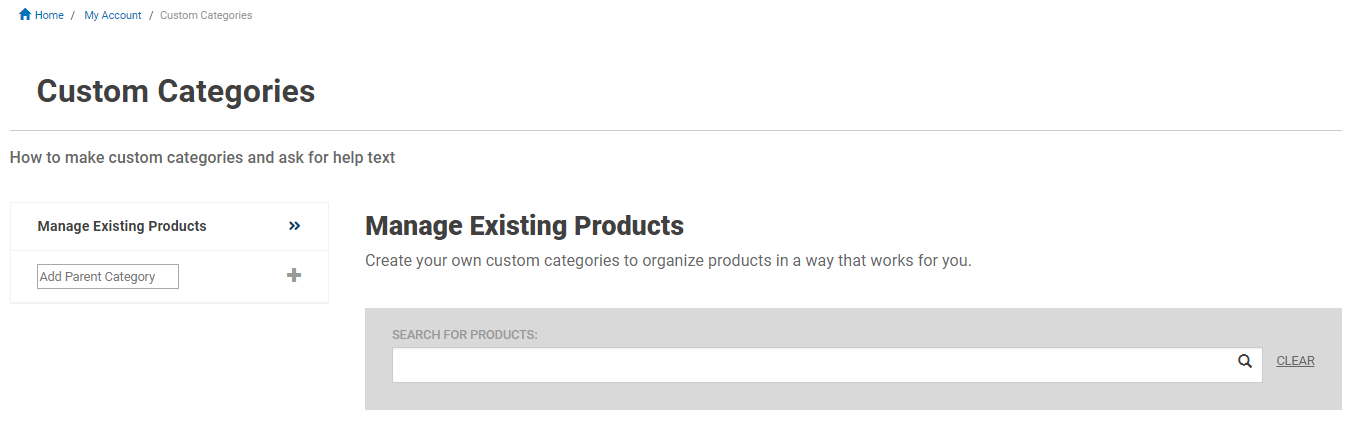This screenshot has height=435, width=1355.
Task: Focus the product search text box
Action: (827, 365)
